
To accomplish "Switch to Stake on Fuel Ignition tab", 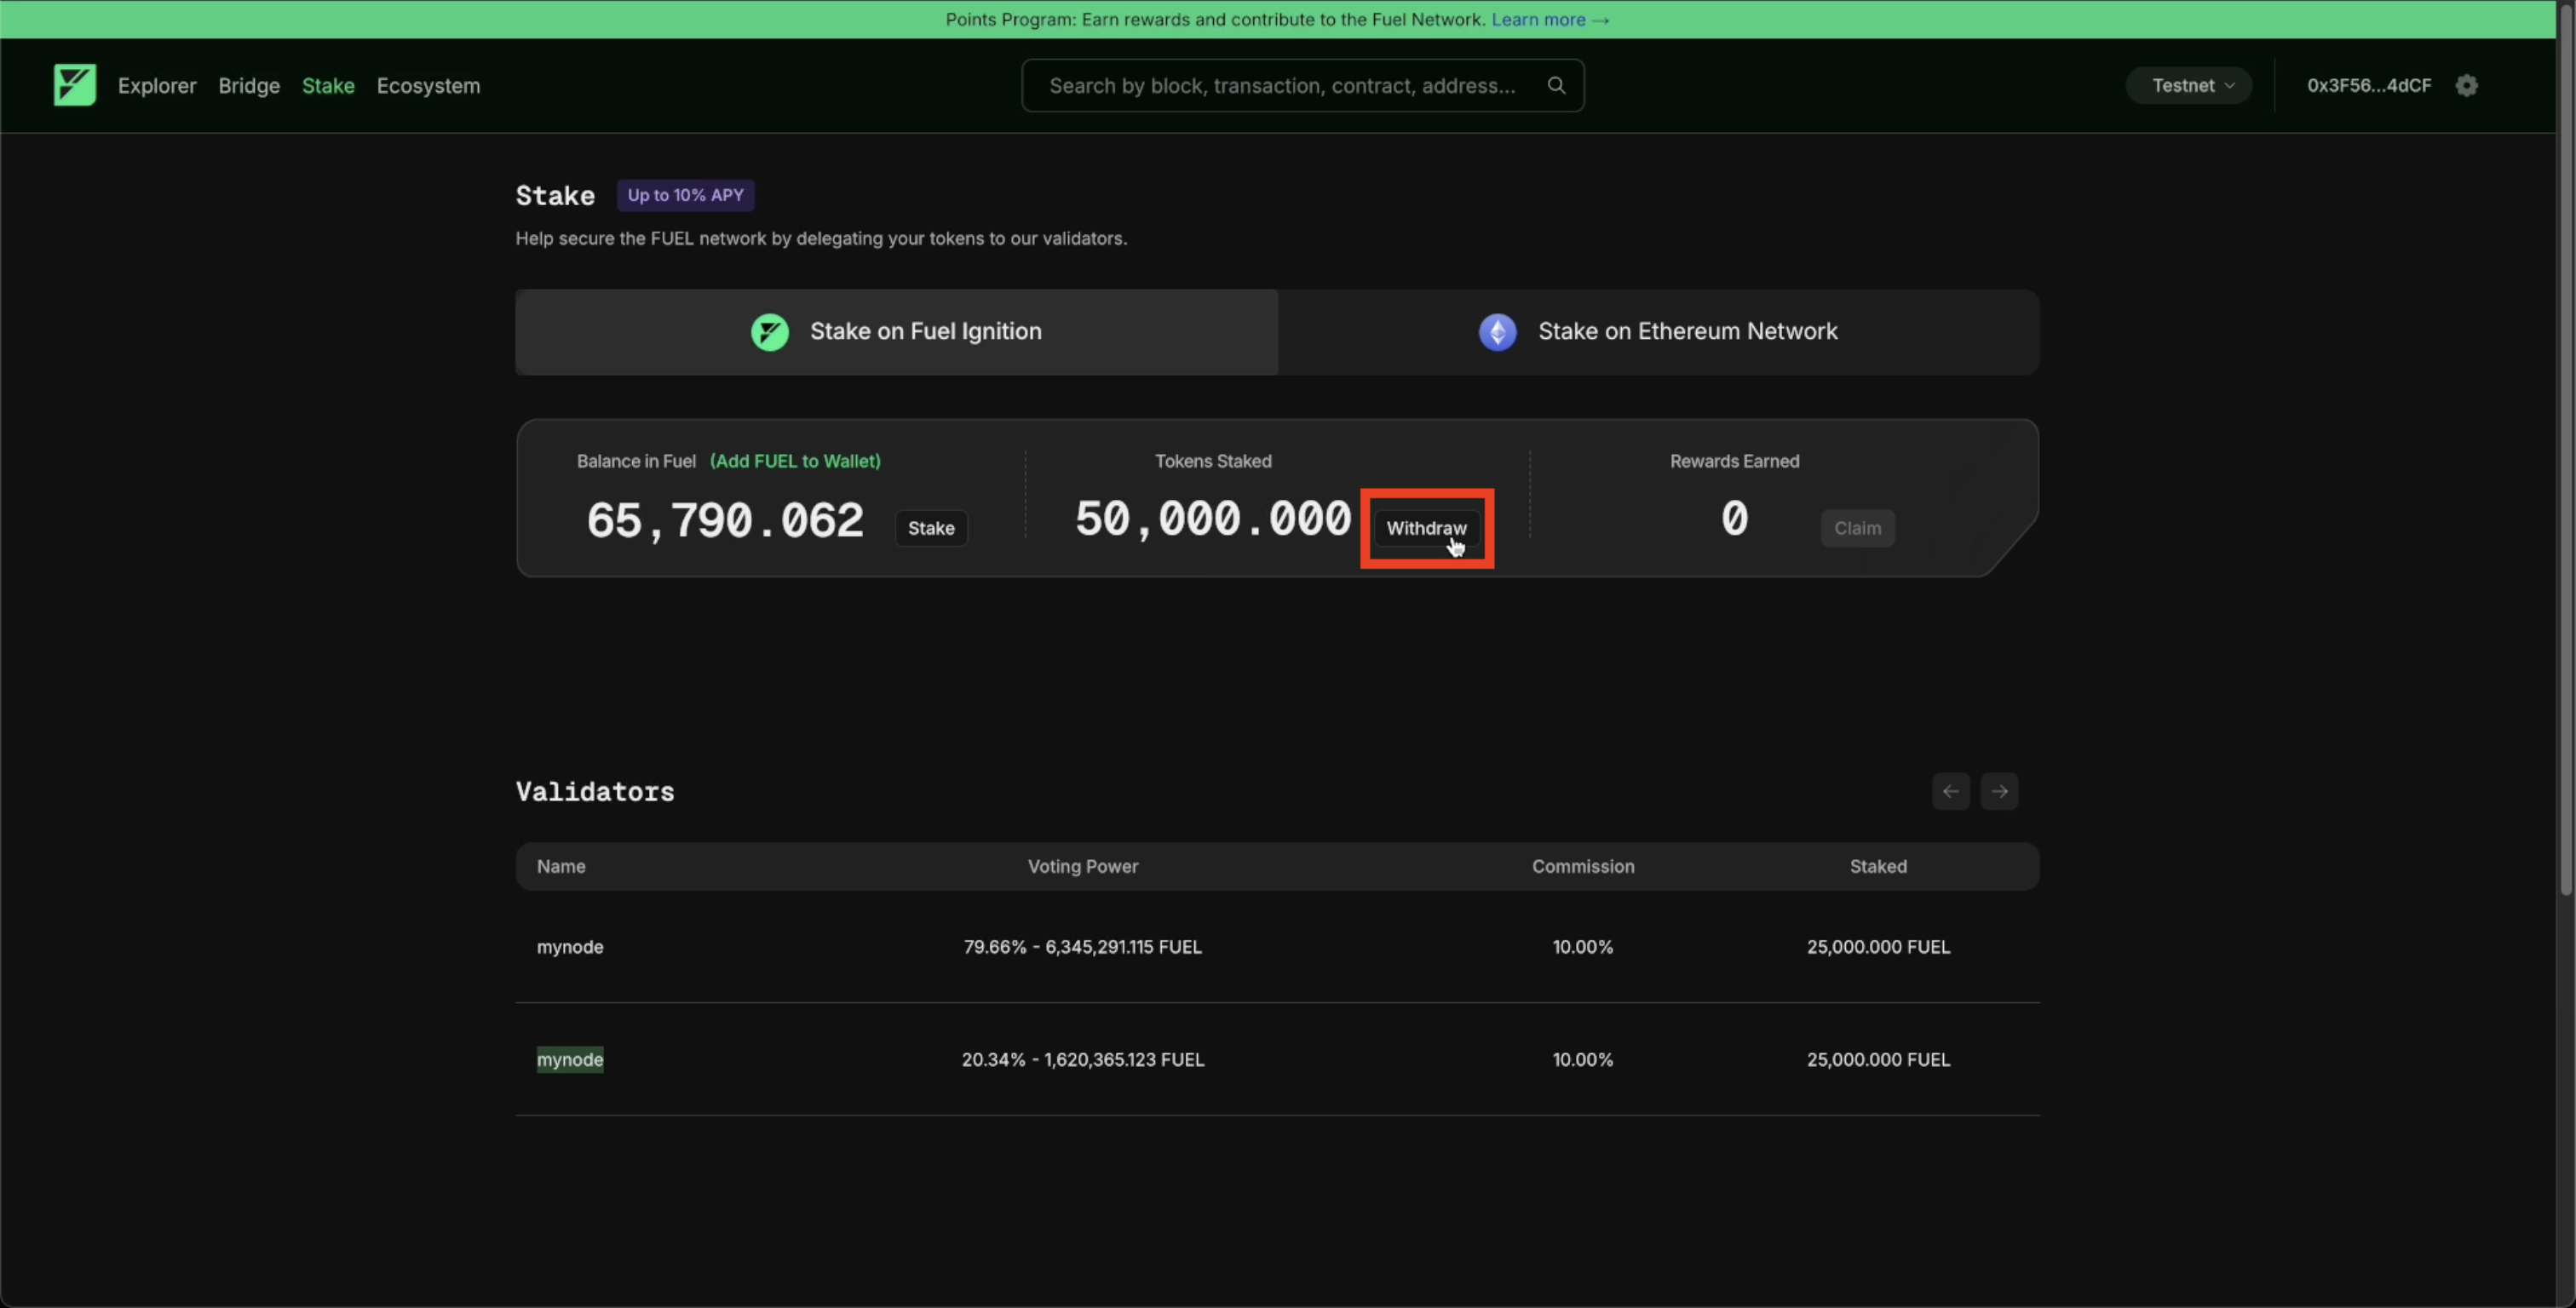I will (x=896, y=332).
